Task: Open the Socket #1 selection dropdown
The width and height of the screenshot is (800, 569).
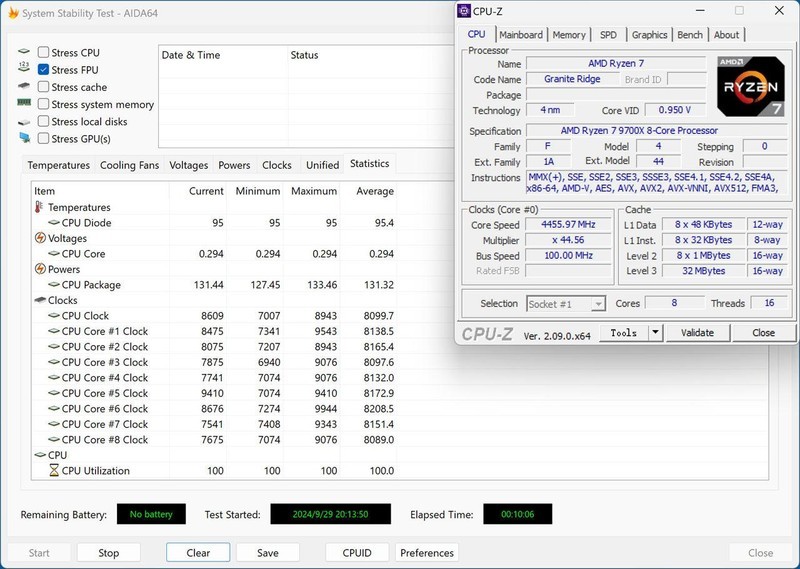Action: point(566,304)
